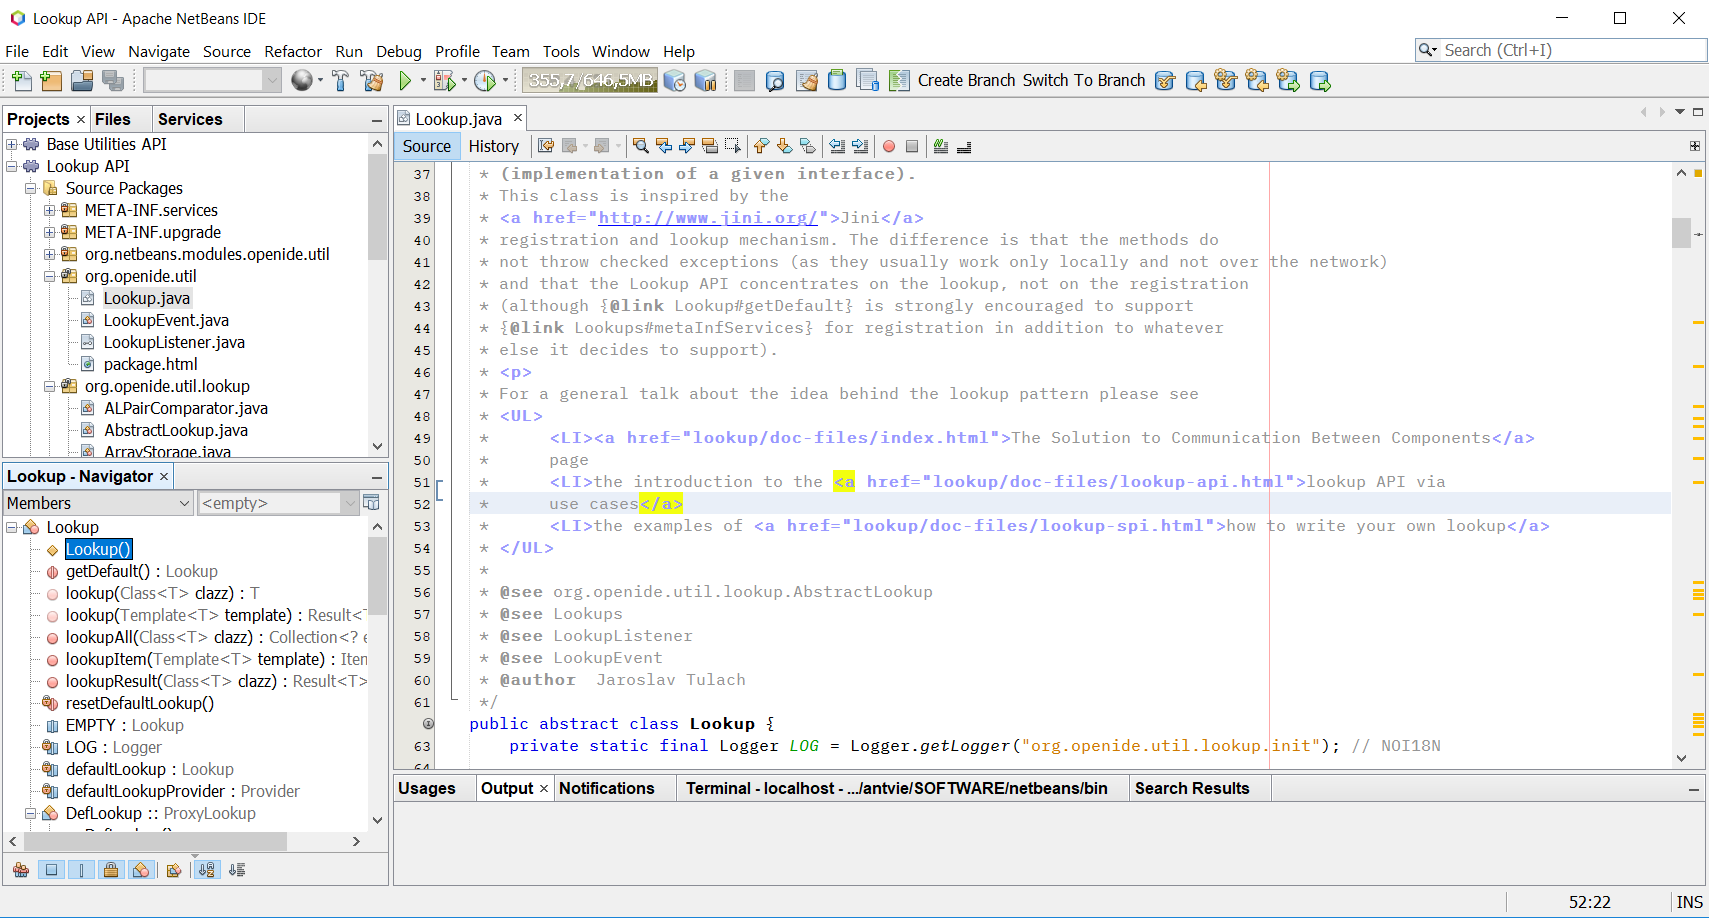This screenshot has height=918, width=1709.
Task: Click the Open Project toolbar icon
Action: [82, 81]
